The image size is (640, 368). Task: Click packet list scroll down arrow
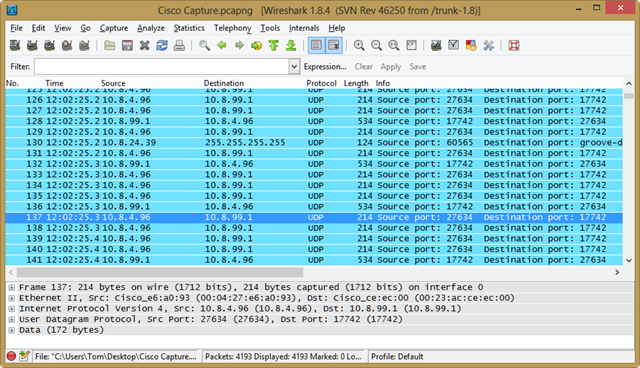click(629, 260)
